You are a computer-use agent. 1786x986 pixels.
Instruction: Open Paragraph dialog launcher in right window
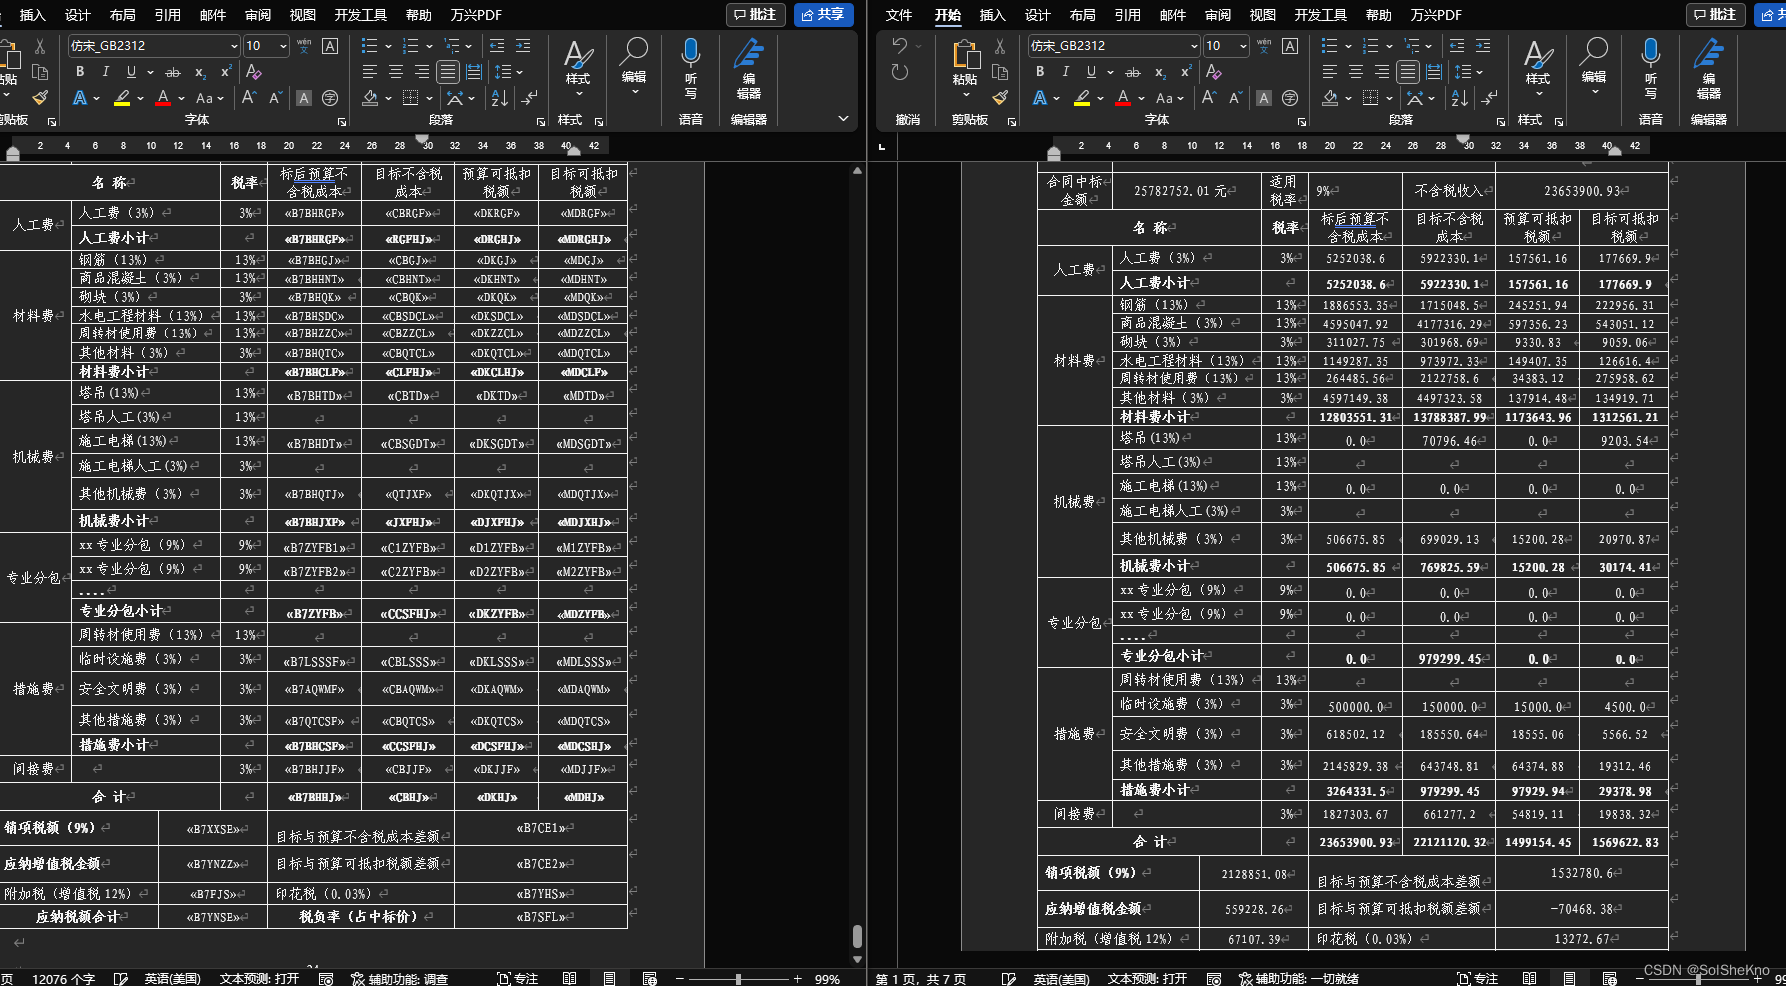click(1501, 121)
